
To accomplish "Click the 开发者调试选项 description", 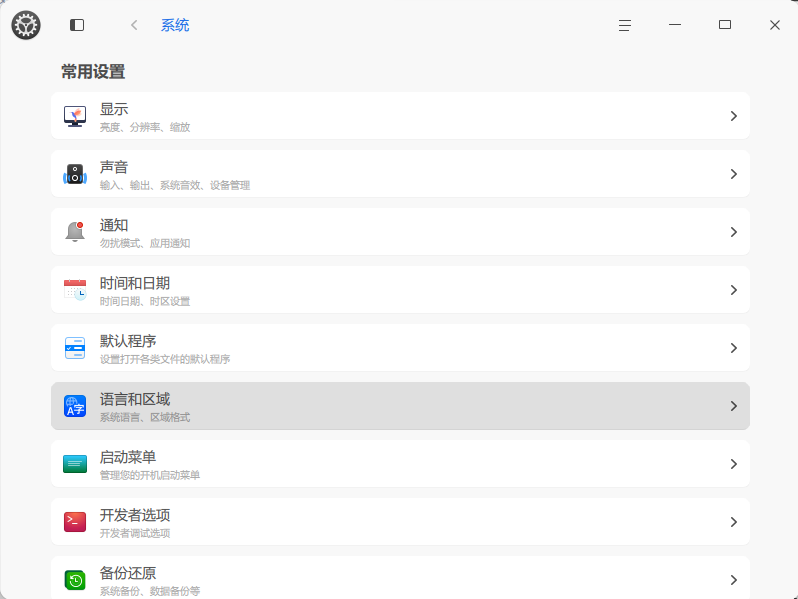I will tap(135, 533).
